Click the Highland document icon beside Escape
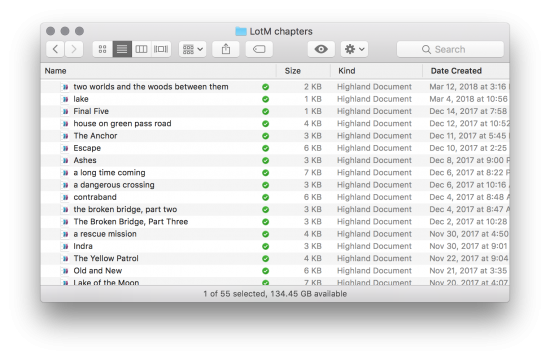550x360 pixels. pyautogui.click(x=65, y=148)
